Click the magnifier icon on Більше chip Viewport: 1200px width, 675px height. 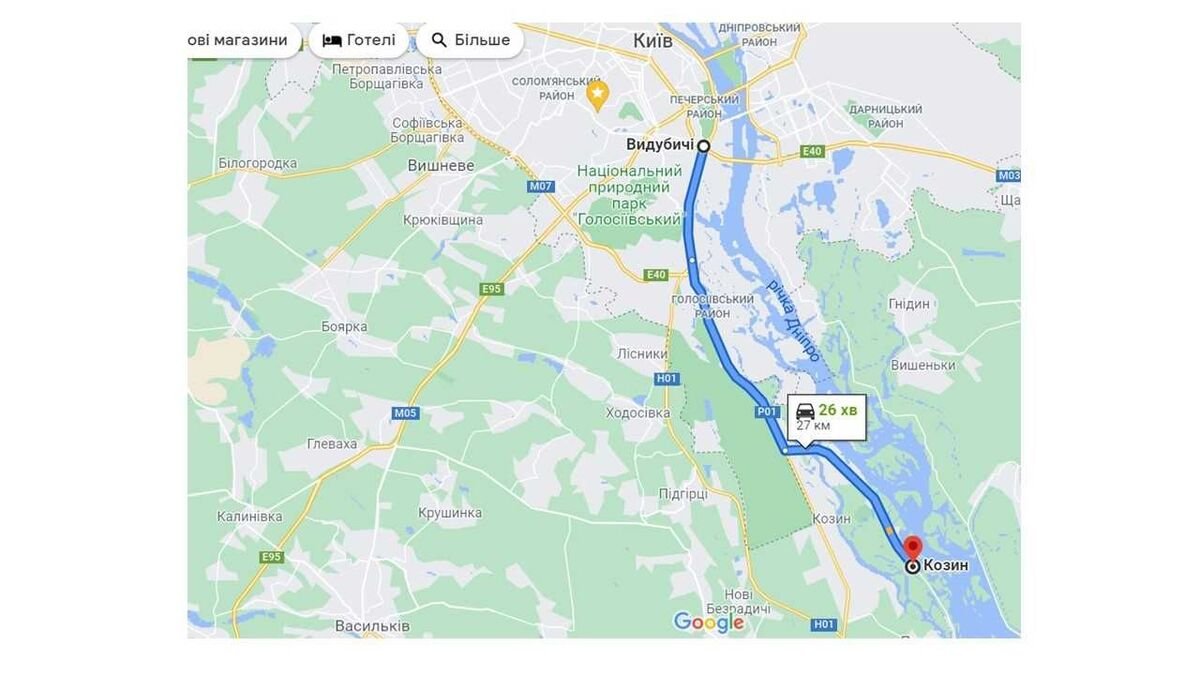point(439,40)
